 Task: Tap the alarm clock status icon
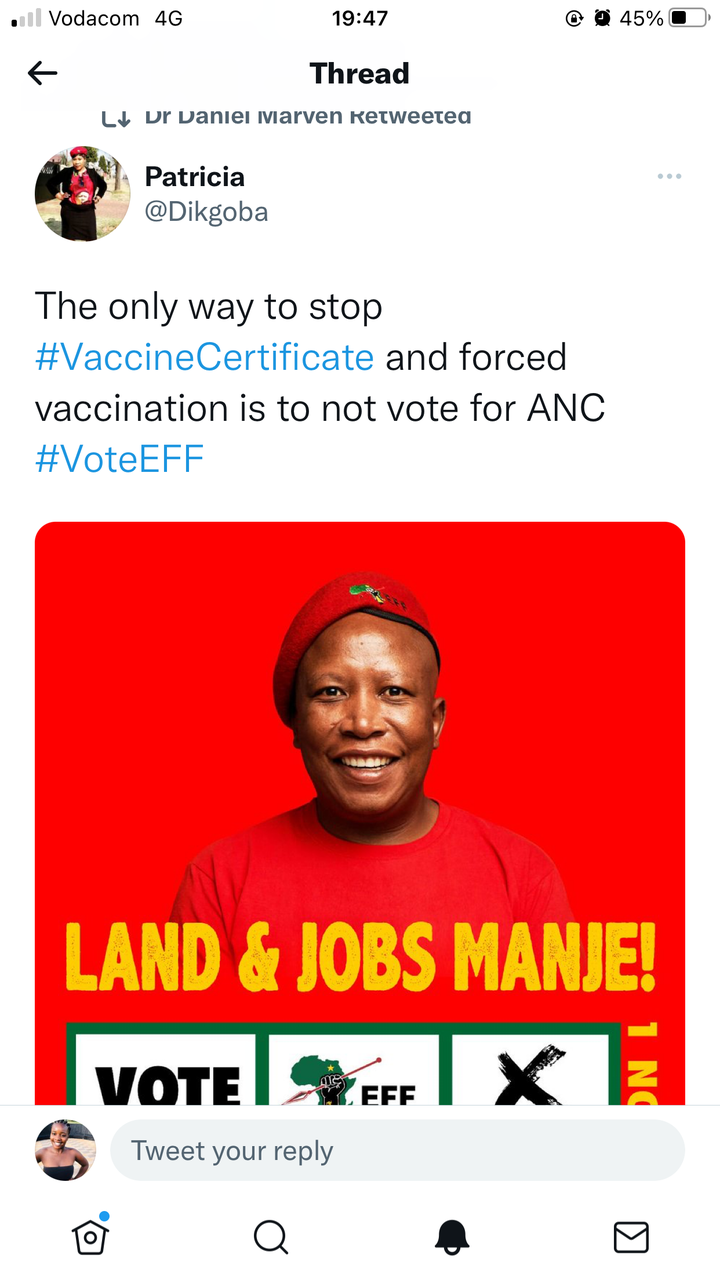tap(602, 18)
